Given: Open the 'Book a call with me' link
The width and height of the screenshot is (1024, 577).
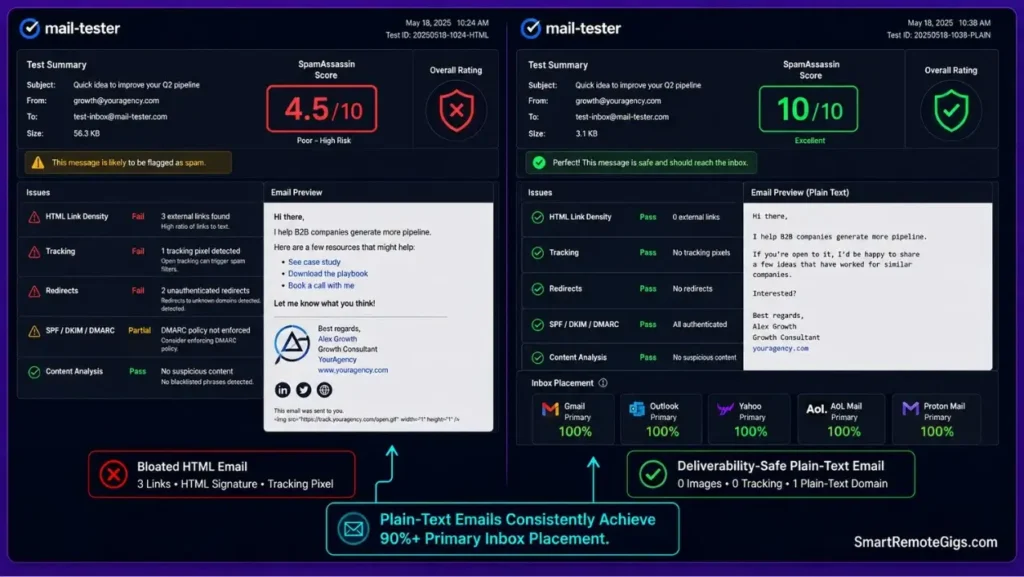Looking at the screenshot, I should pyautogui.click(x=321, y=285).
